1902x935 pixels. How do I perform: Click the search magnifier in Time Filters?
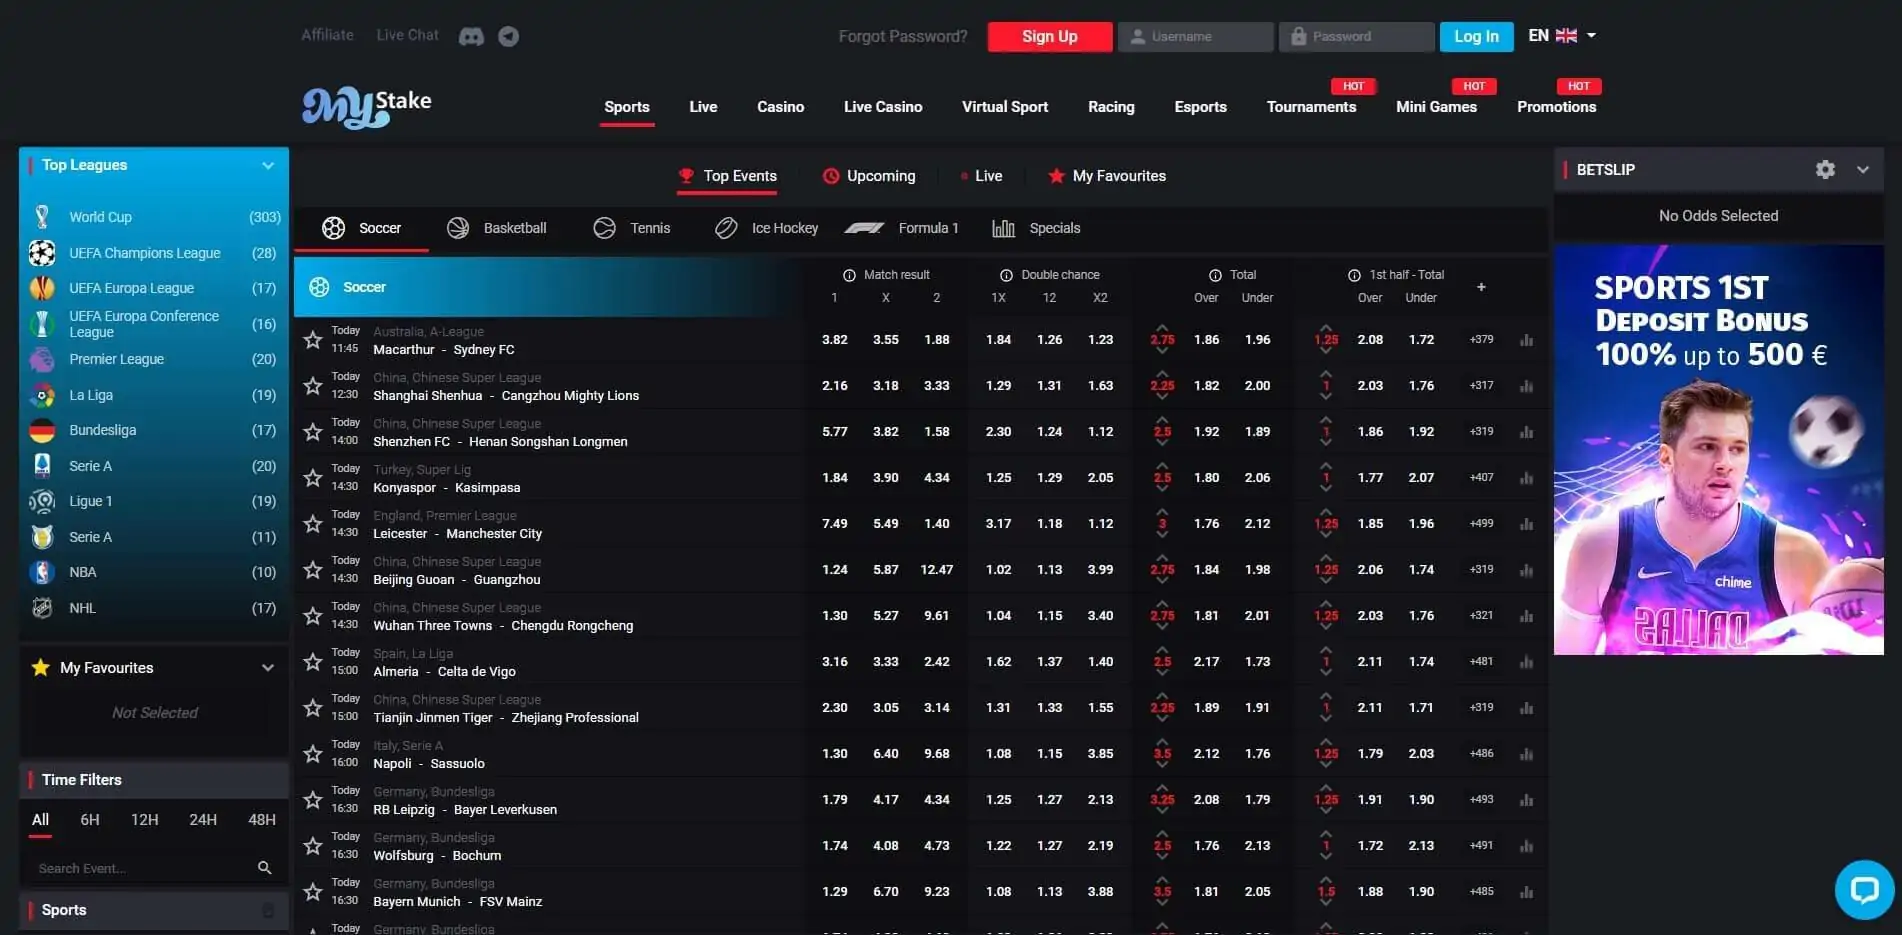click(264, 868)
